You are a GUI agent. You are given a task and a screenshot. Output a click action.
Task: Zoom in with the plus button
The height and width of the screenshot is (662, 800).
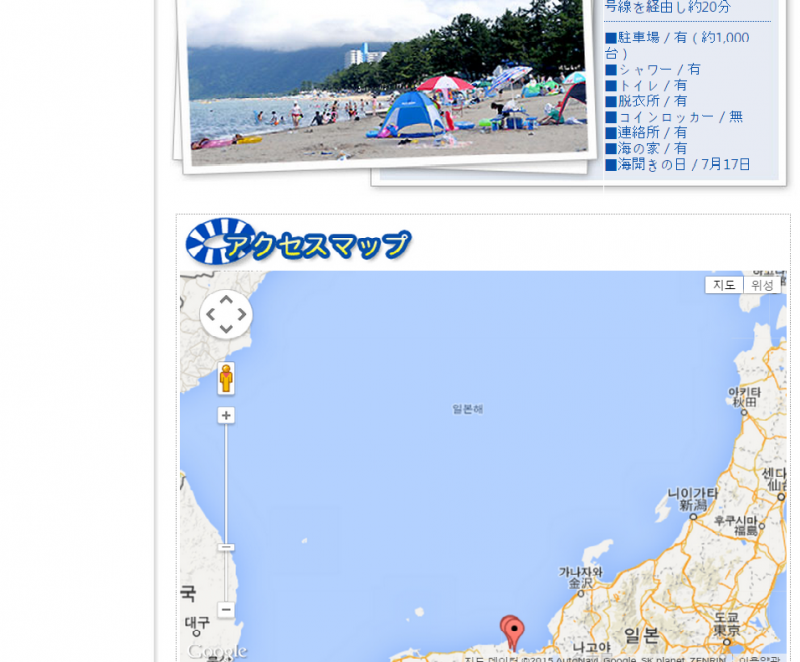click(x=226, y=415)
